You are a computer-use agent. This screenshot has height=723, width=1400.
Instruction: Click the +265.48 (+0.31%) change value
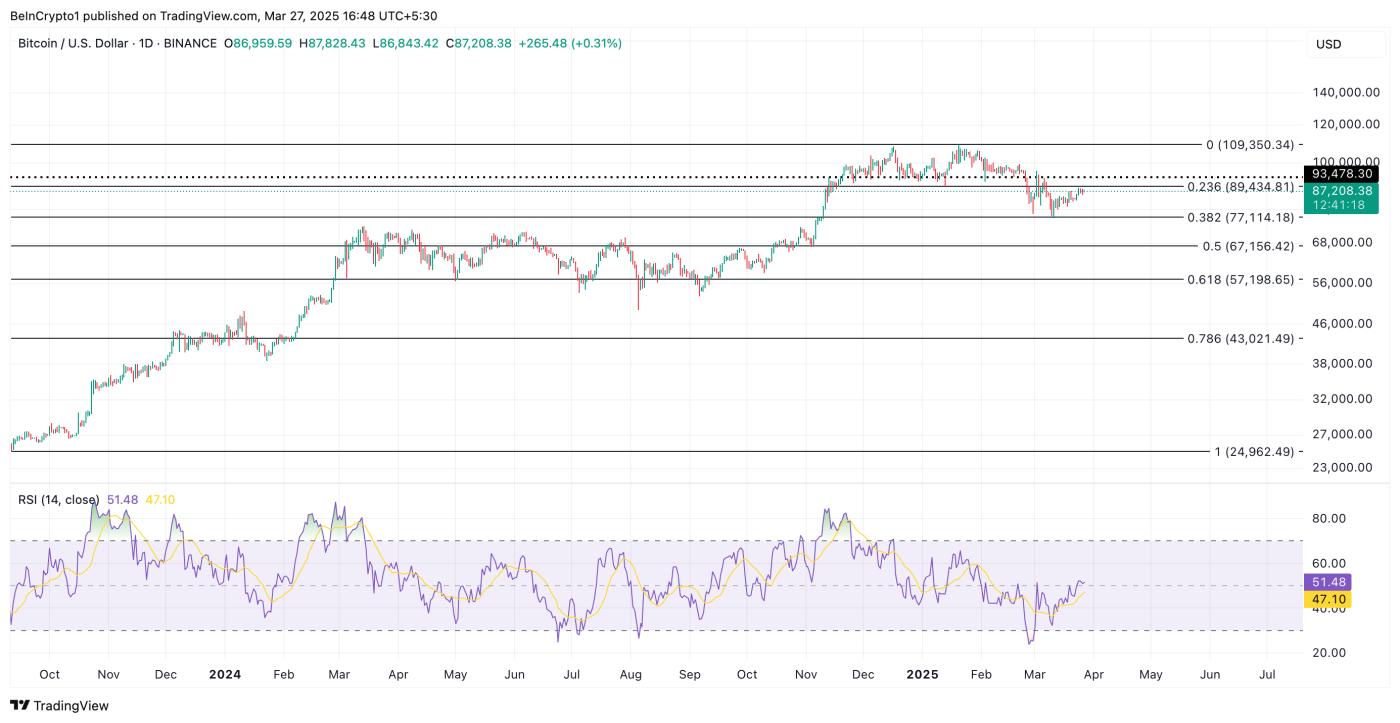[569, 43]
